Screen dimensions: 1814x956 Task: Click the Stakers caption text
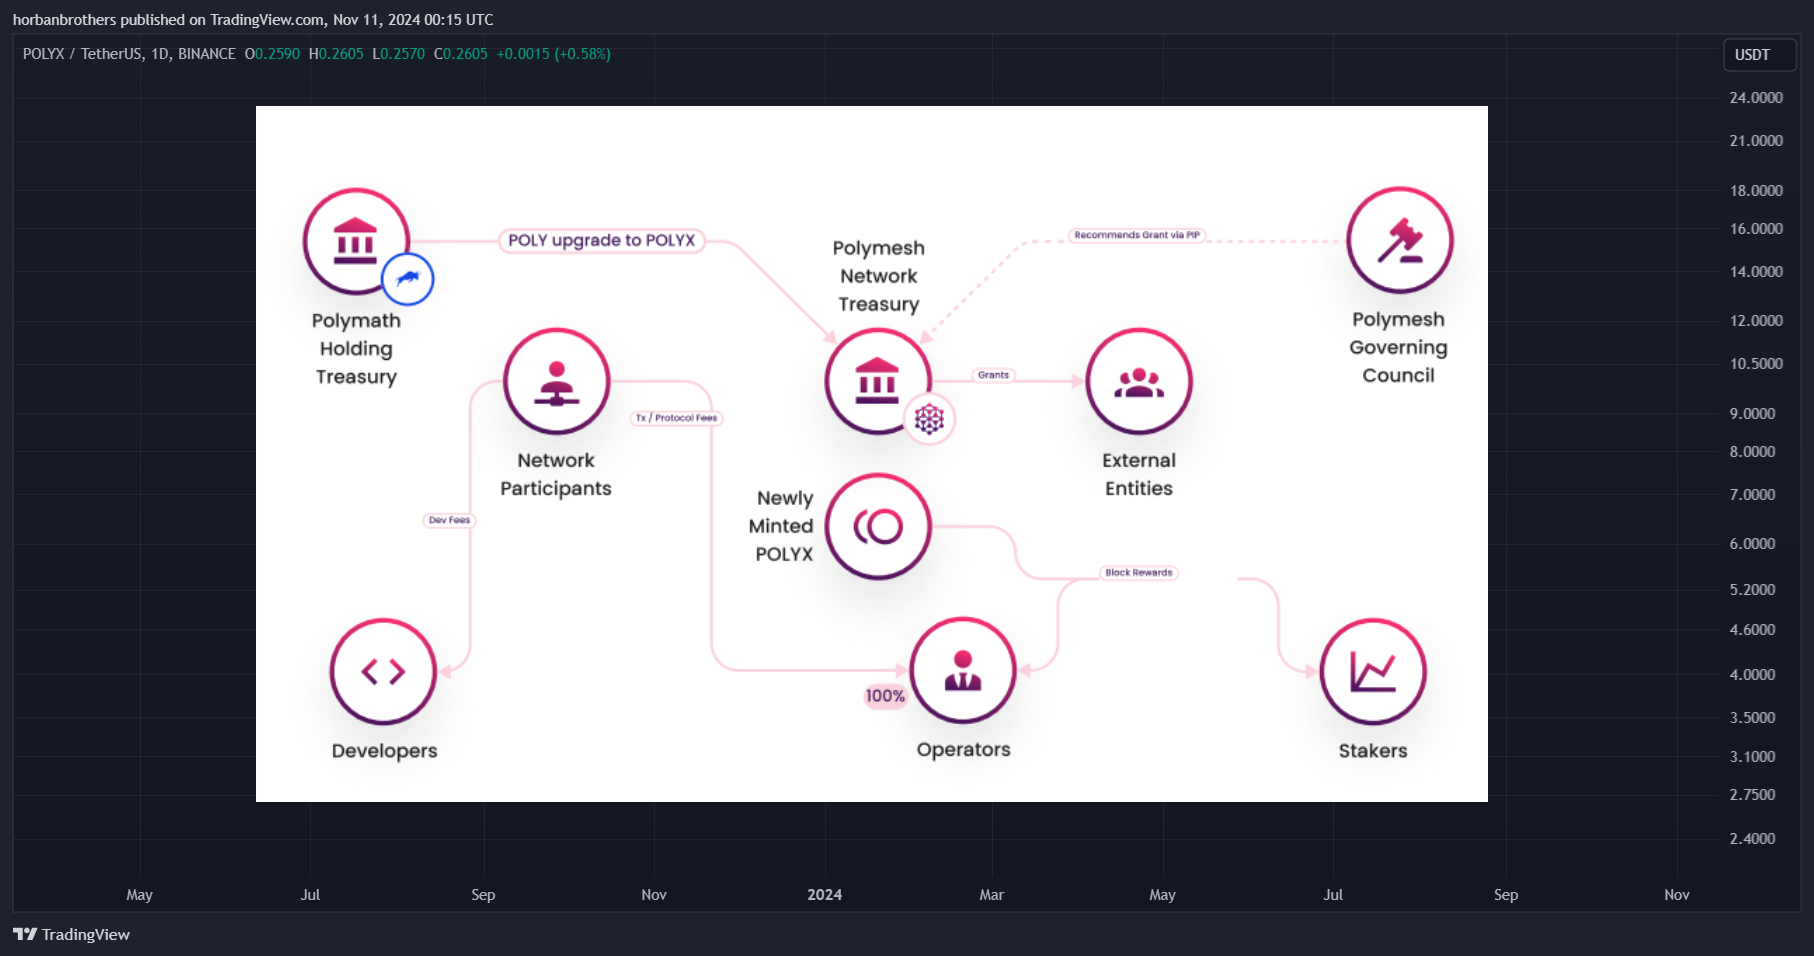(1373, 751)
